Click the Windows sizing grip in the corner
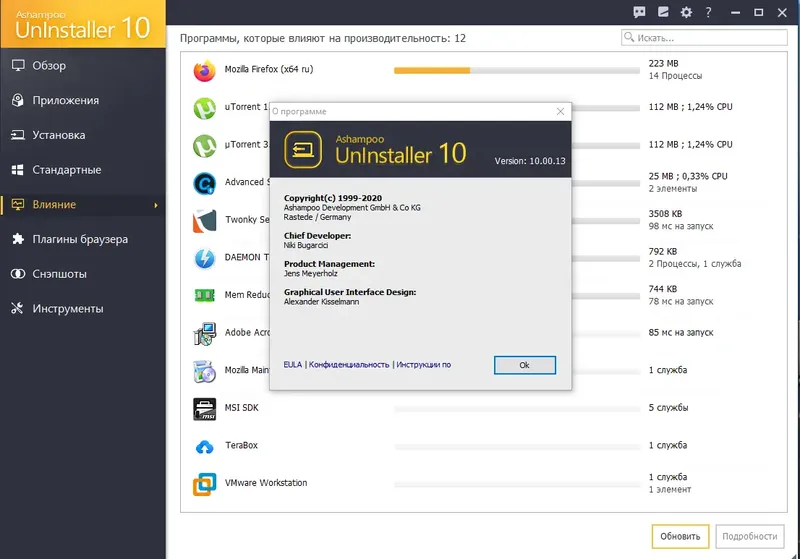Screen dimensions: 800x559 (795, 555)
